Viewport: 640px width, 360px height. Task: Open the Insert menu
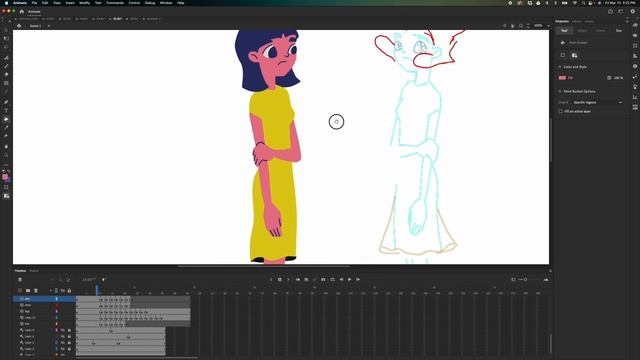pos(70,3)
